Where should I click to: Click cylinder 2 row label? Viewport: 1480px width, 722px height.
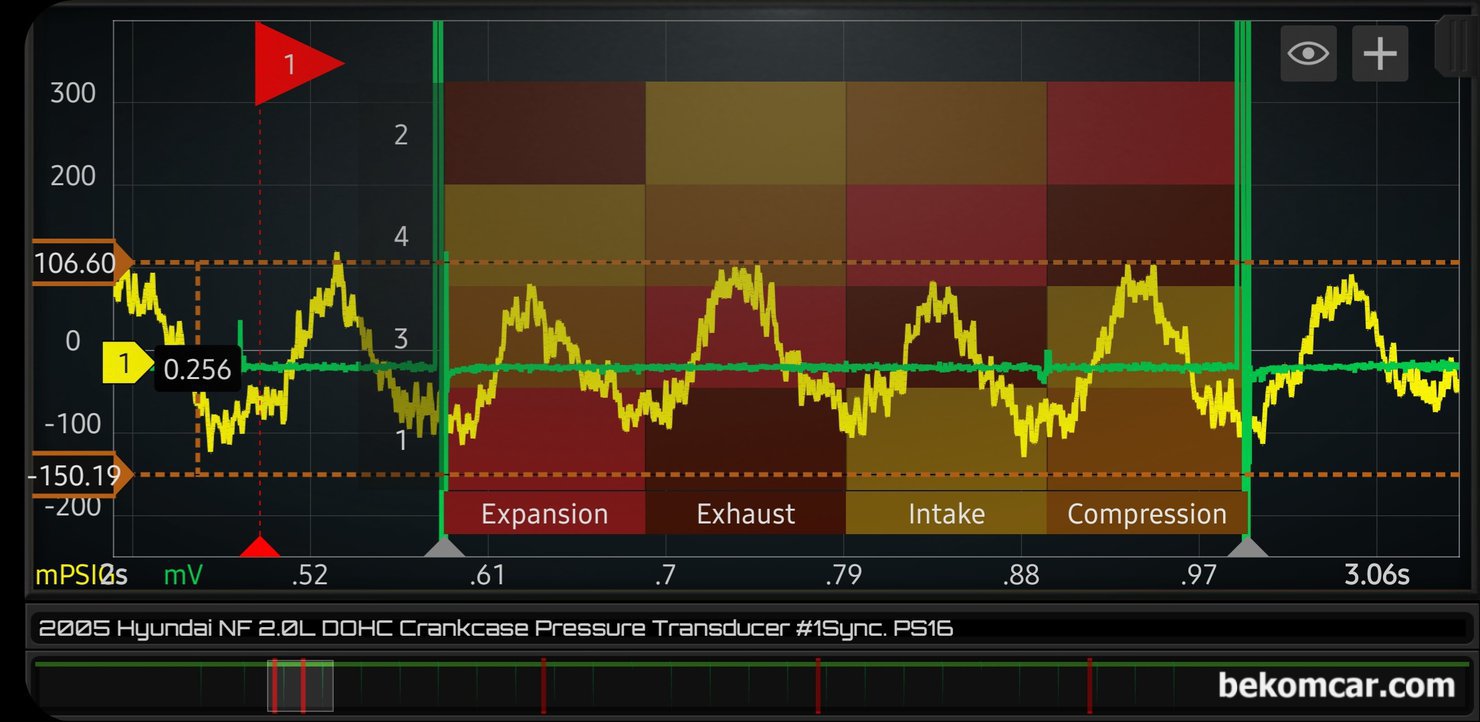coord(401,135)
